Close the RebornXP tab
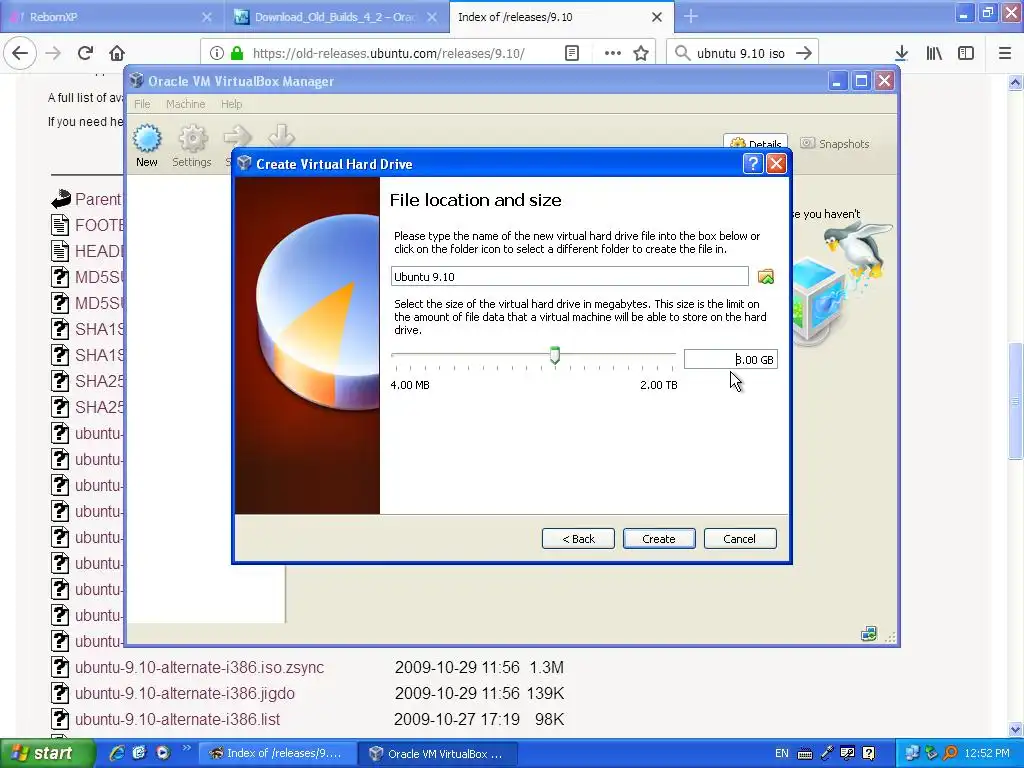Screen dimensions: 1024x768 [x=206, y=17]
